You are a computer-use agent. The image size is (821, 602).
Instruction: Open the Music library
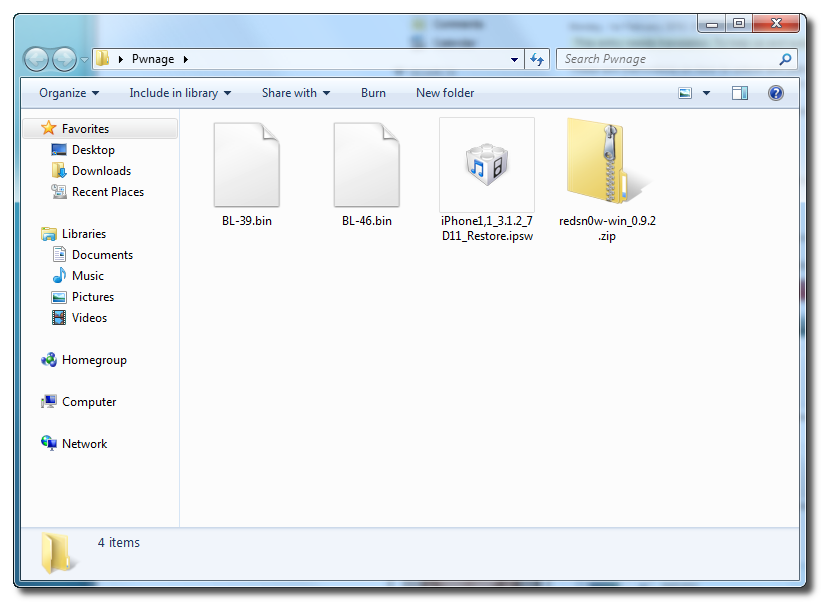click(x=88, y=275)
